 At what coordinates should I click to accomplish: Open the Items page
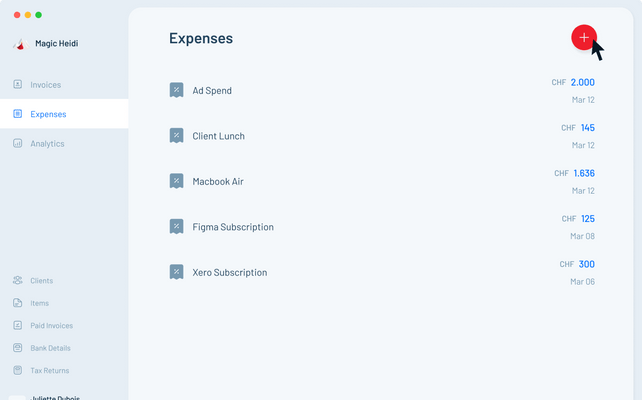click(39, 303)
